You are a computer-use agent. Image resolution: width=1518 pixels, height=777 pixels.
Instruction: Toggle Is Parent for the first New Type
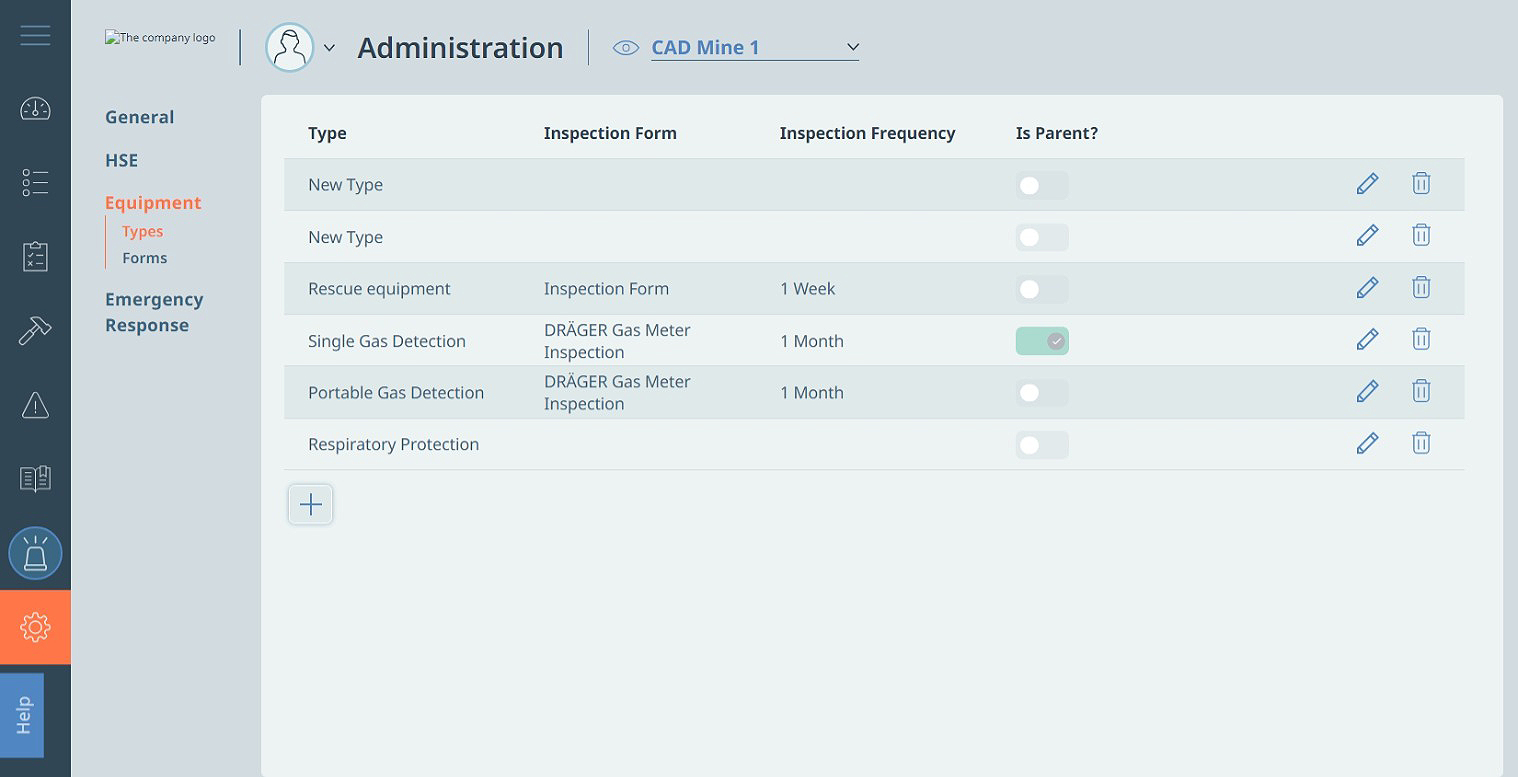pos(1042,185)
